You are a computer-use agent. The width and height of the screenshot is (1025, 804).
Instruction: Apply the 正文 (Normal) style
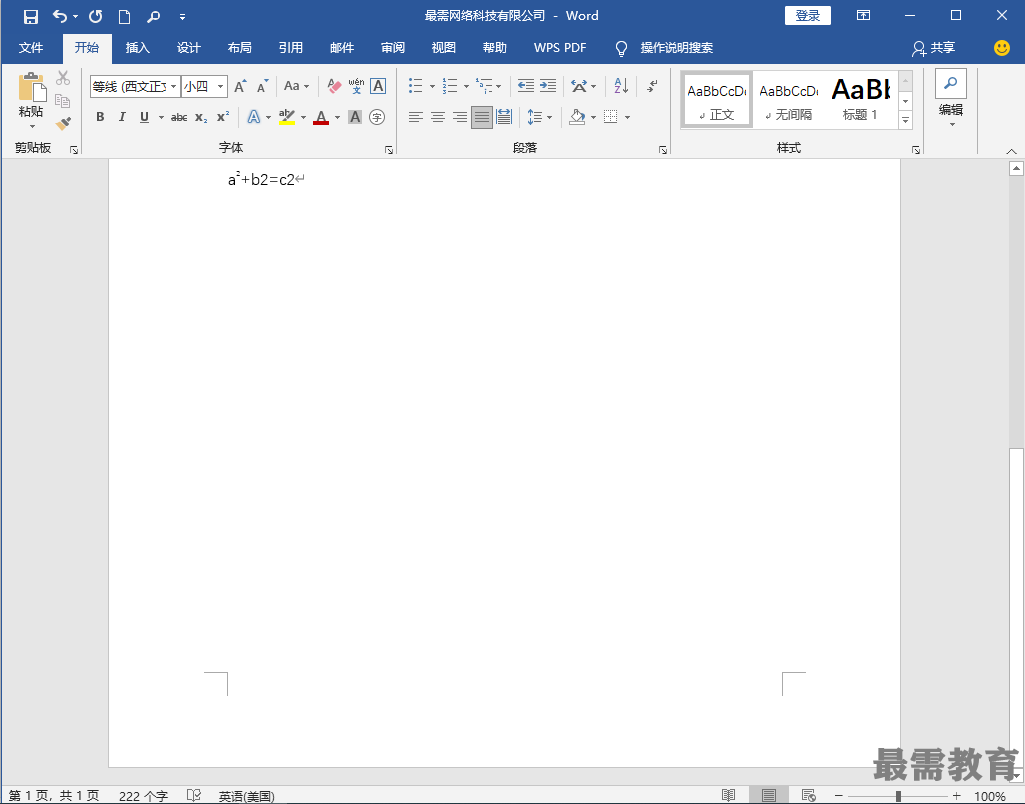click(x=717, y=100)
